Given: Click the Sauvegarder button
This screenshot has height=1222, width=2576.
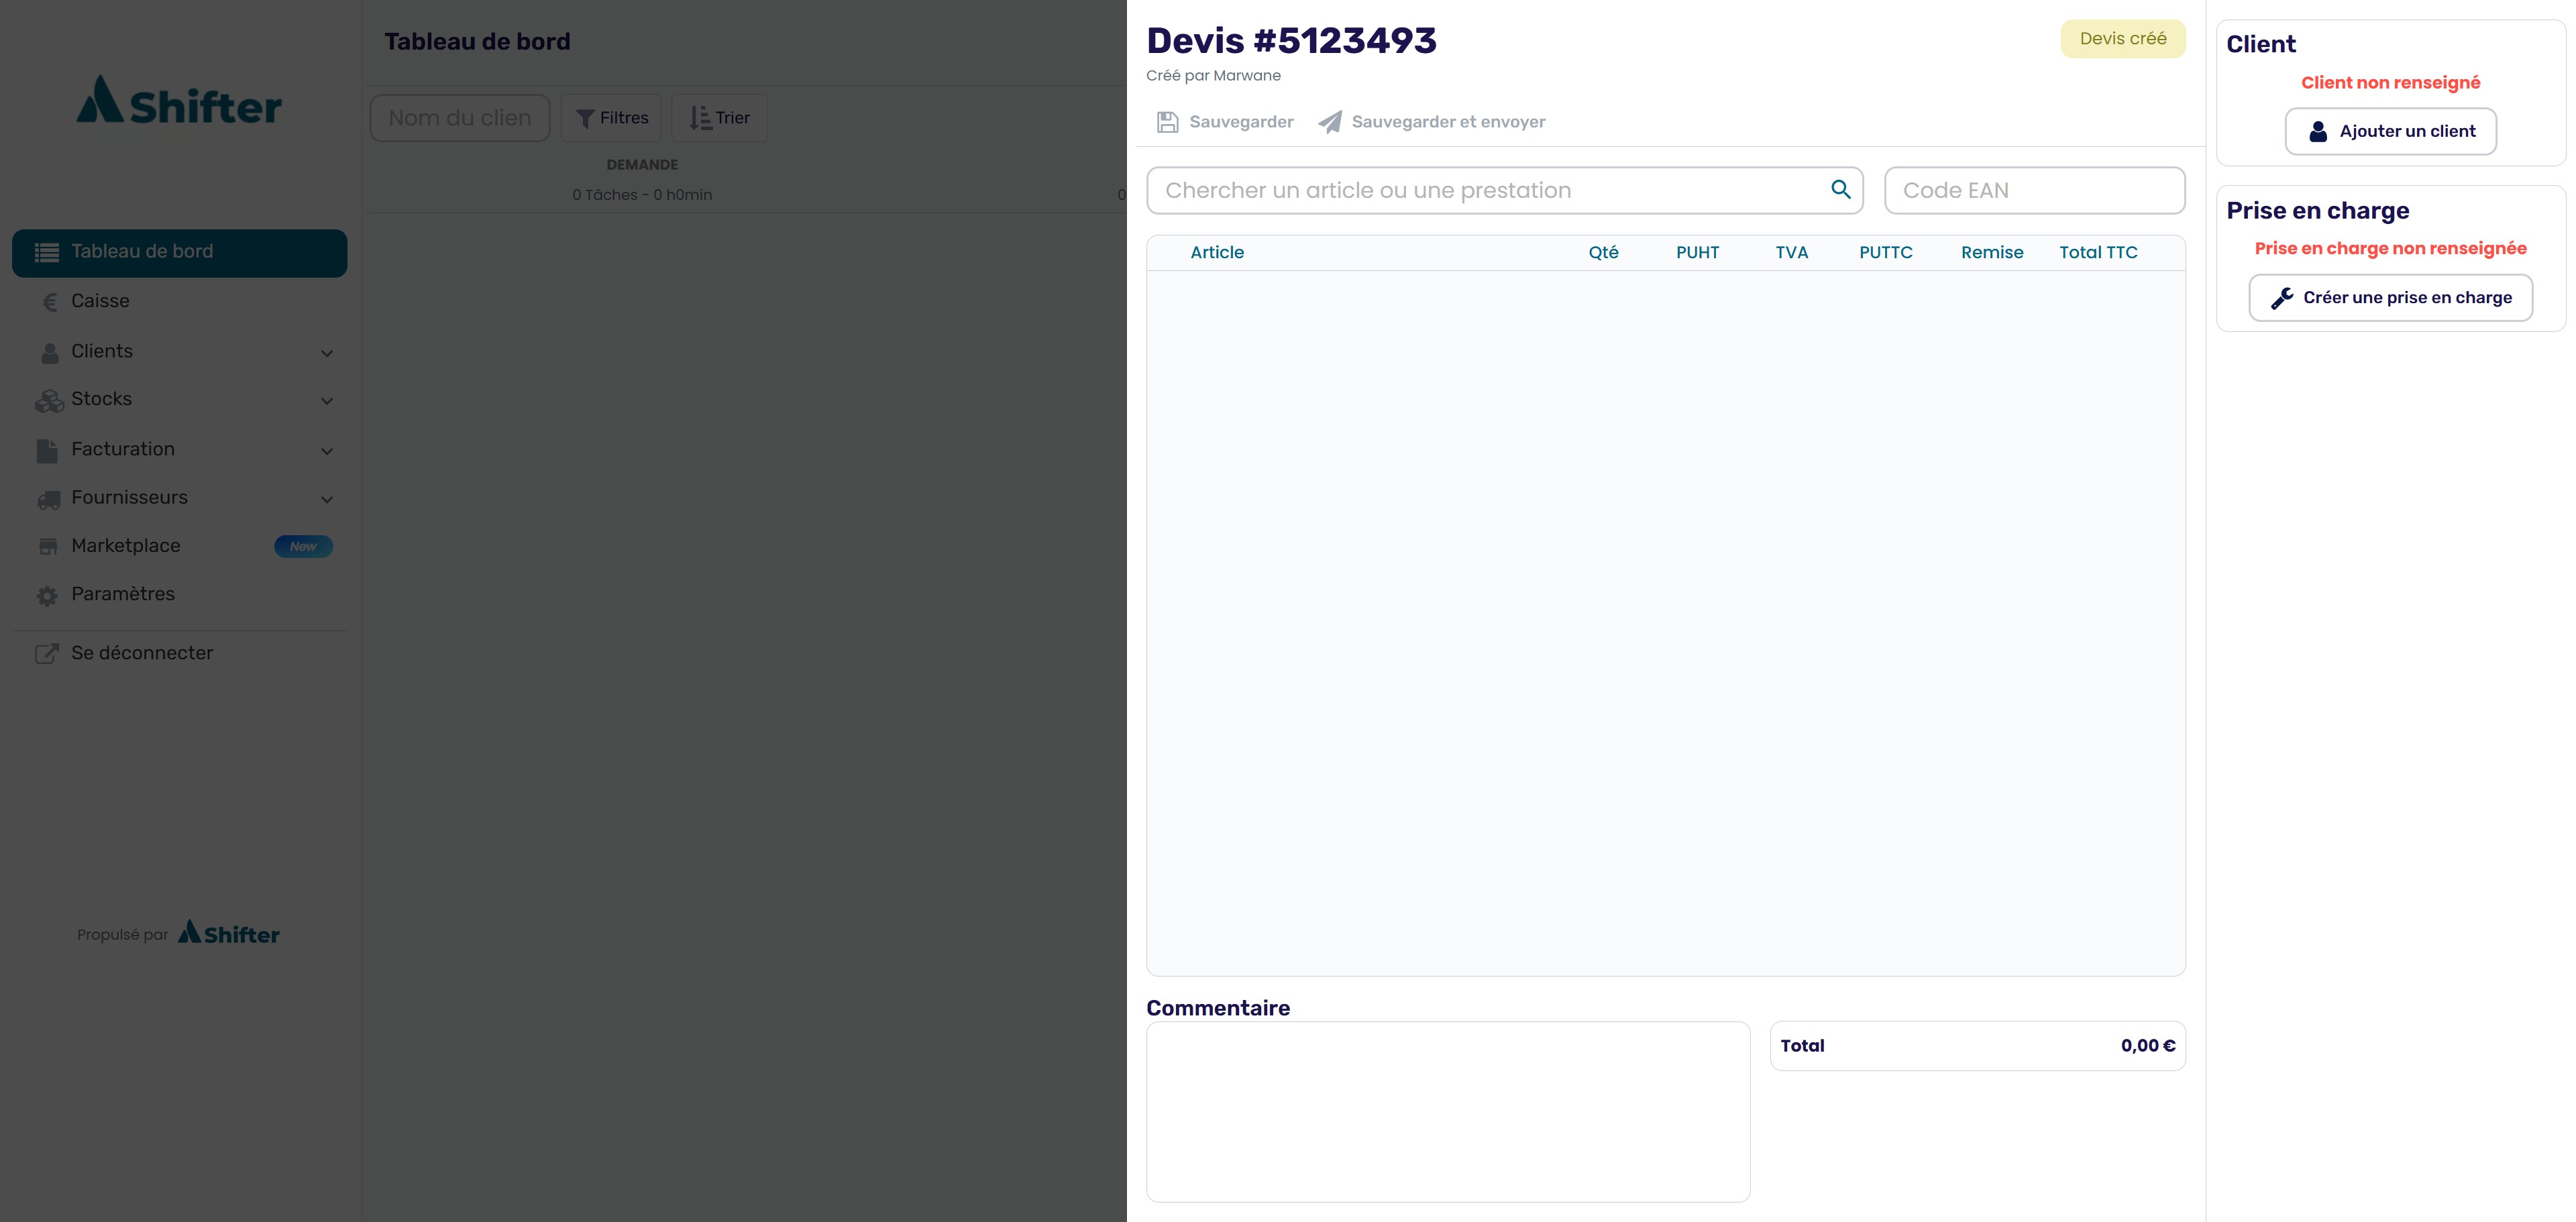Looking at the screenshot, I should pos(1225,122).
